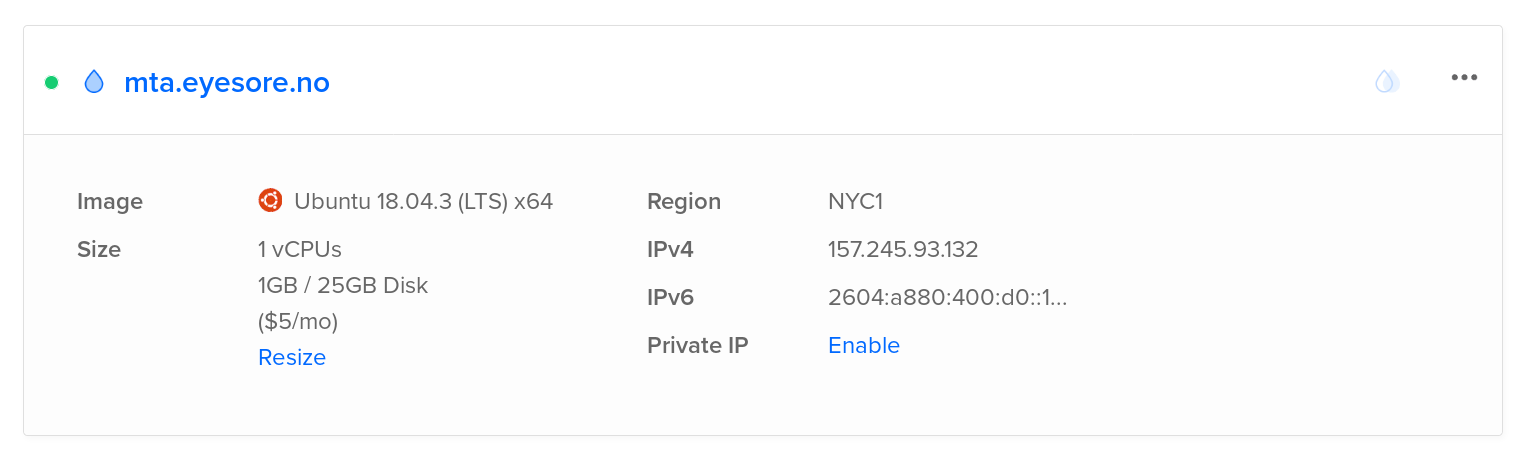Open the mta.eyesore.no droplet page

227,83
